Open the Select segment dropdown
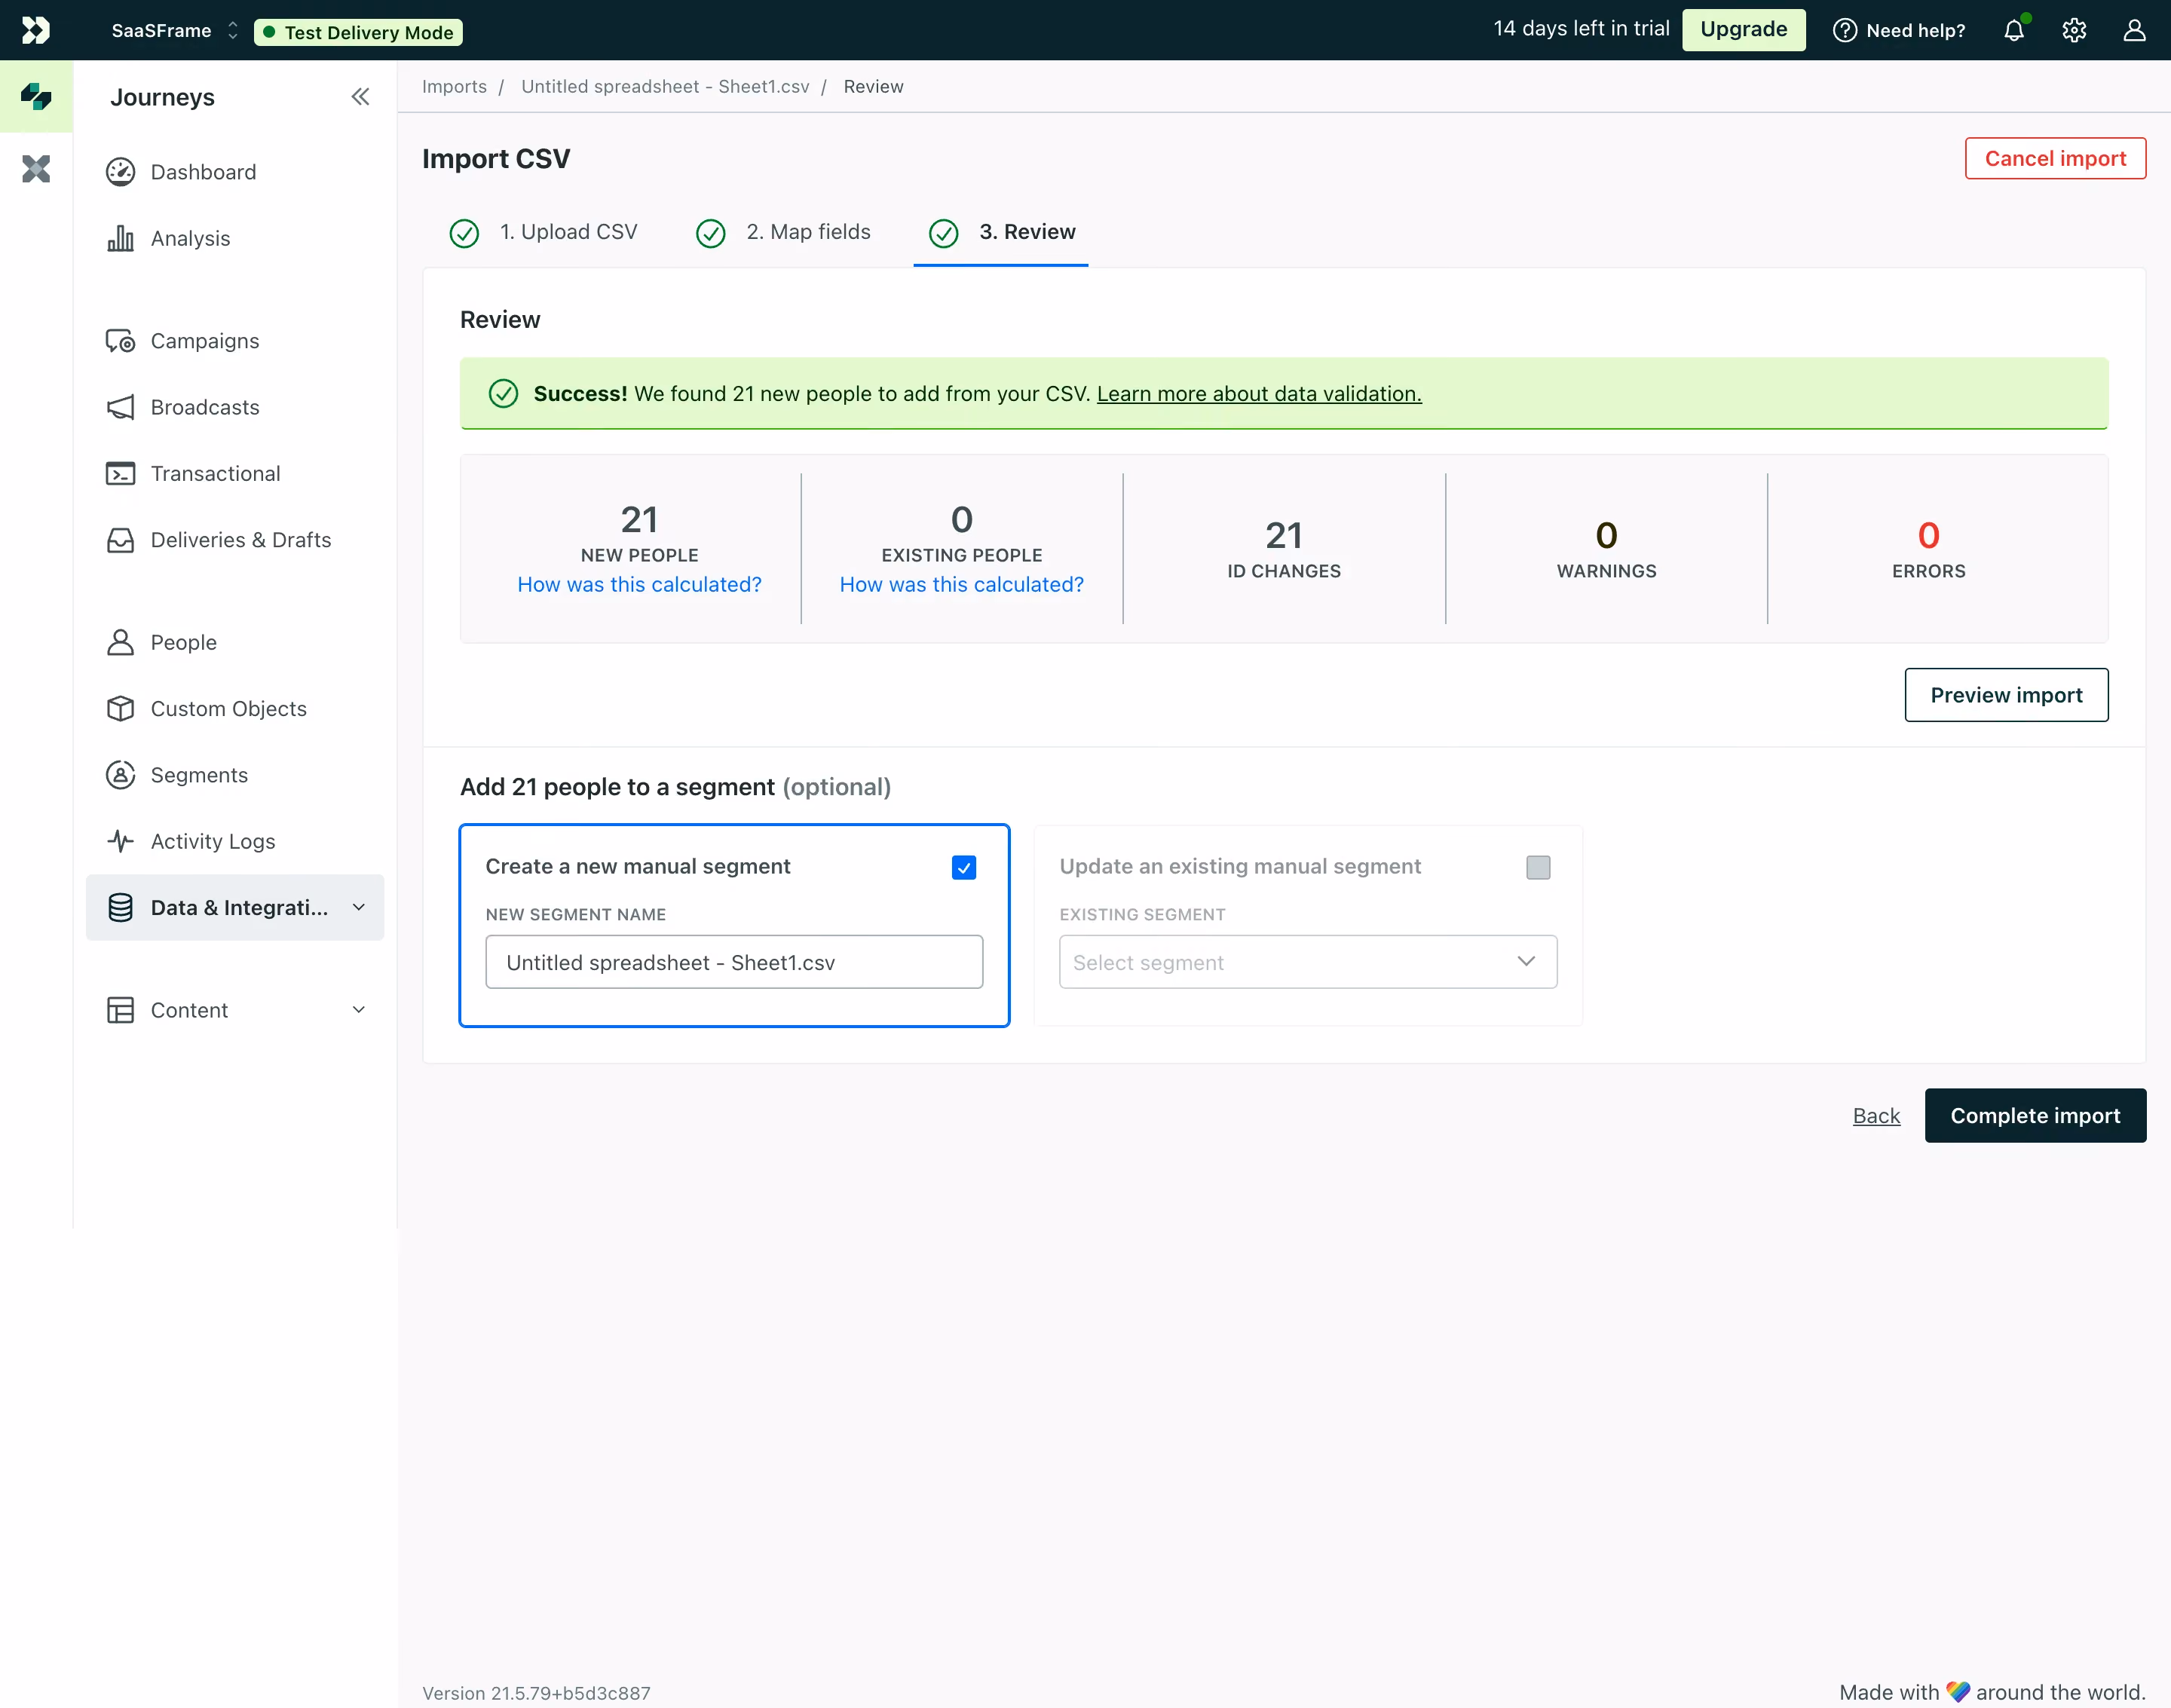 (x=1308, y=962)
